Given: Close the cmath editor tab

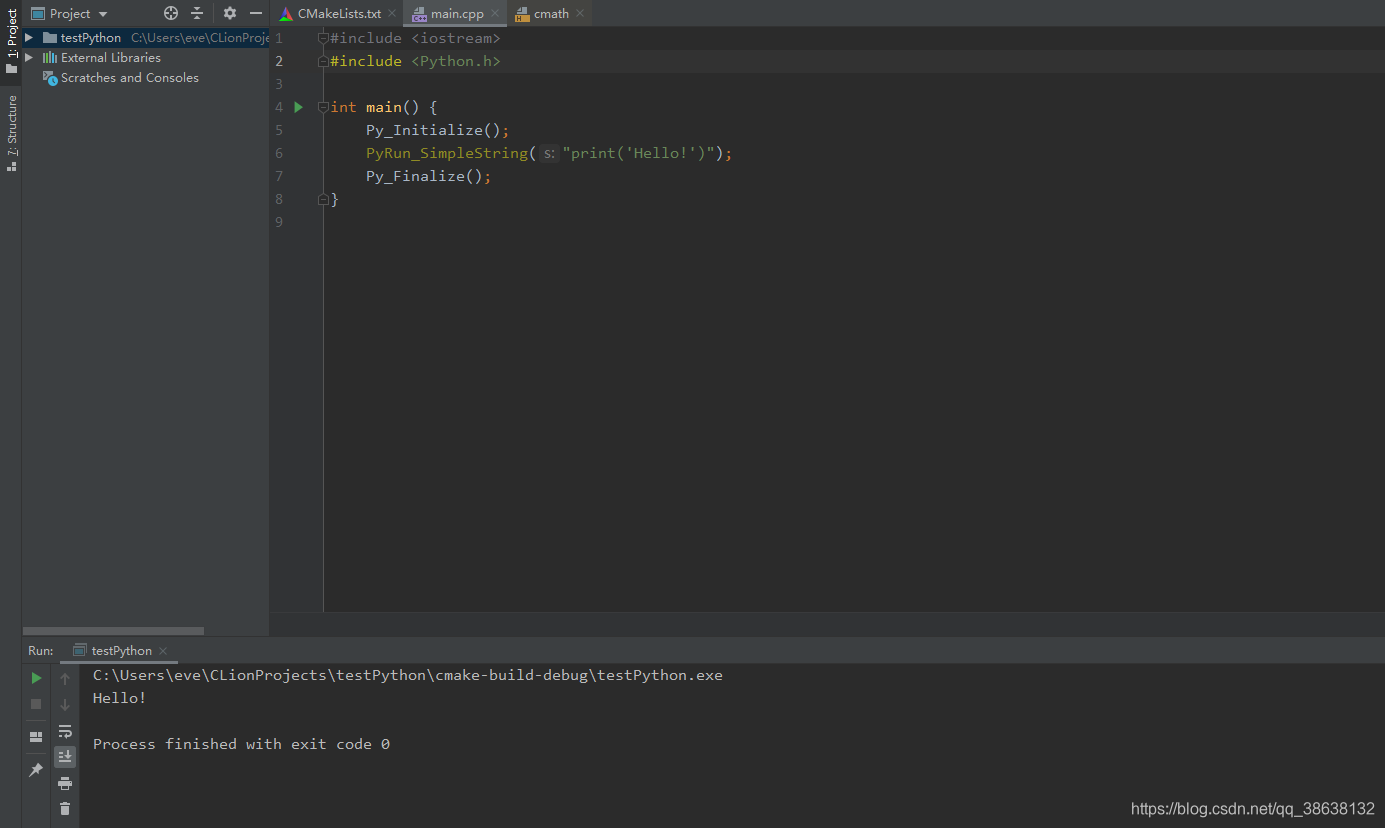Looking at the screenshot, I should pos(580,13).
